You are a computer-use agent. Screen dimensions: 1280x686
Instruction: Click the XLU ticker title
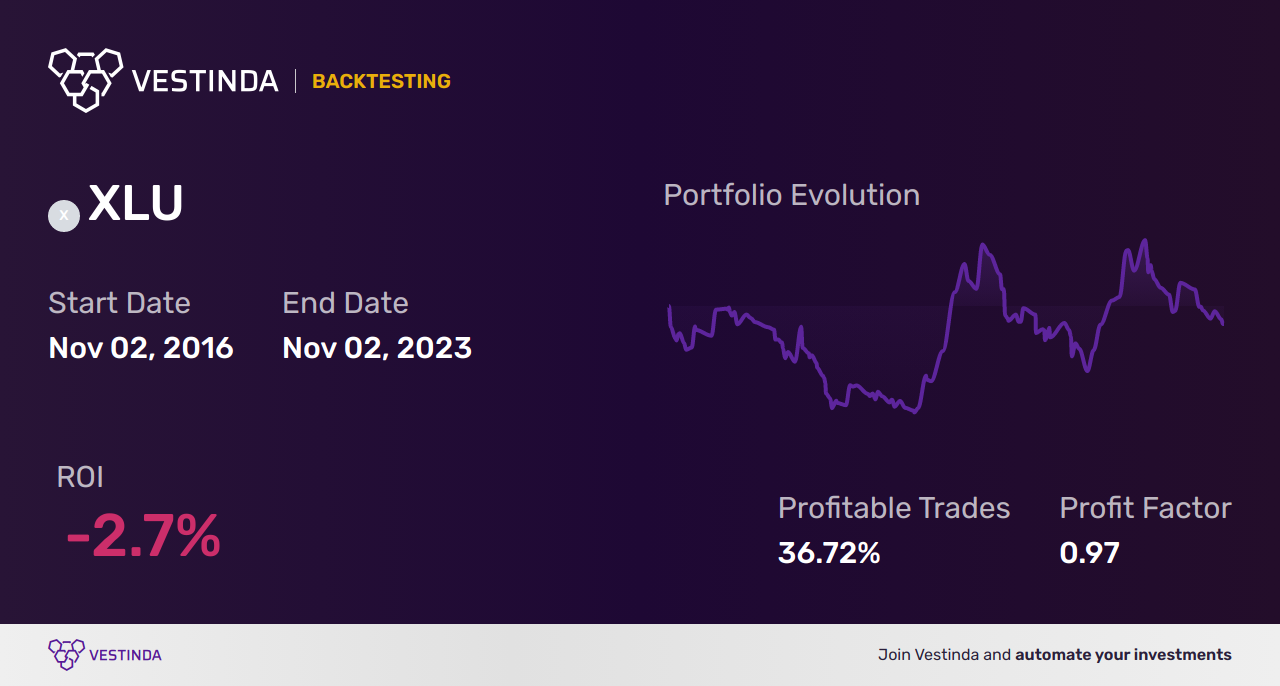136,205
